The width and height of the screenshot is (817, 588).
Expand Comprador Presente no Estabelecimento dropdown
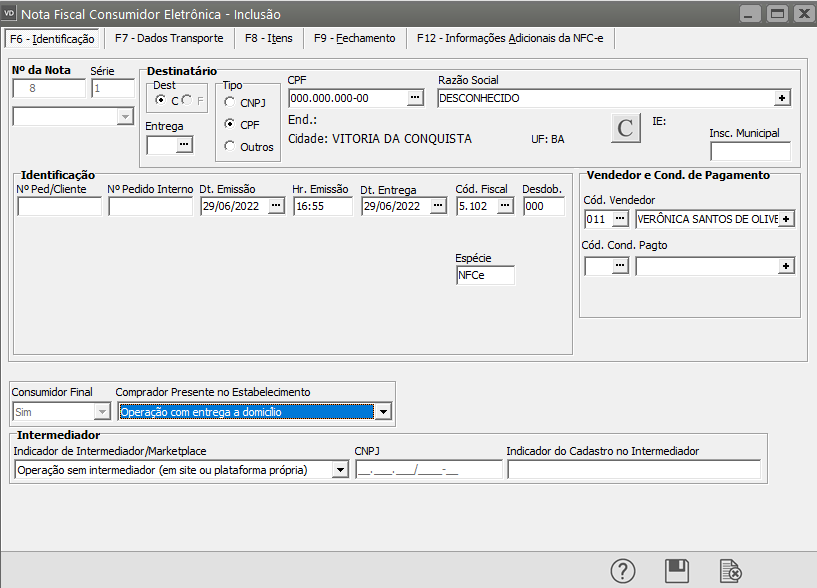point(382,411)
